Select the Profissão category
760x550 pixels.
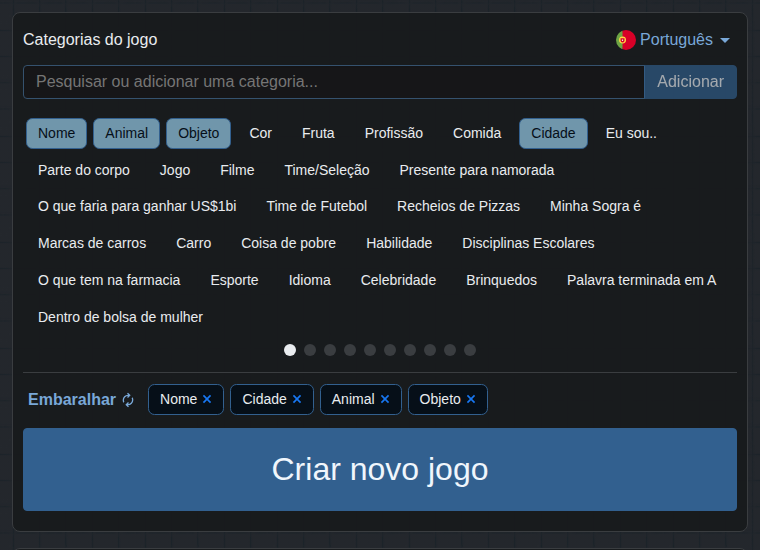pyautogui.click(x=394, y=133)
